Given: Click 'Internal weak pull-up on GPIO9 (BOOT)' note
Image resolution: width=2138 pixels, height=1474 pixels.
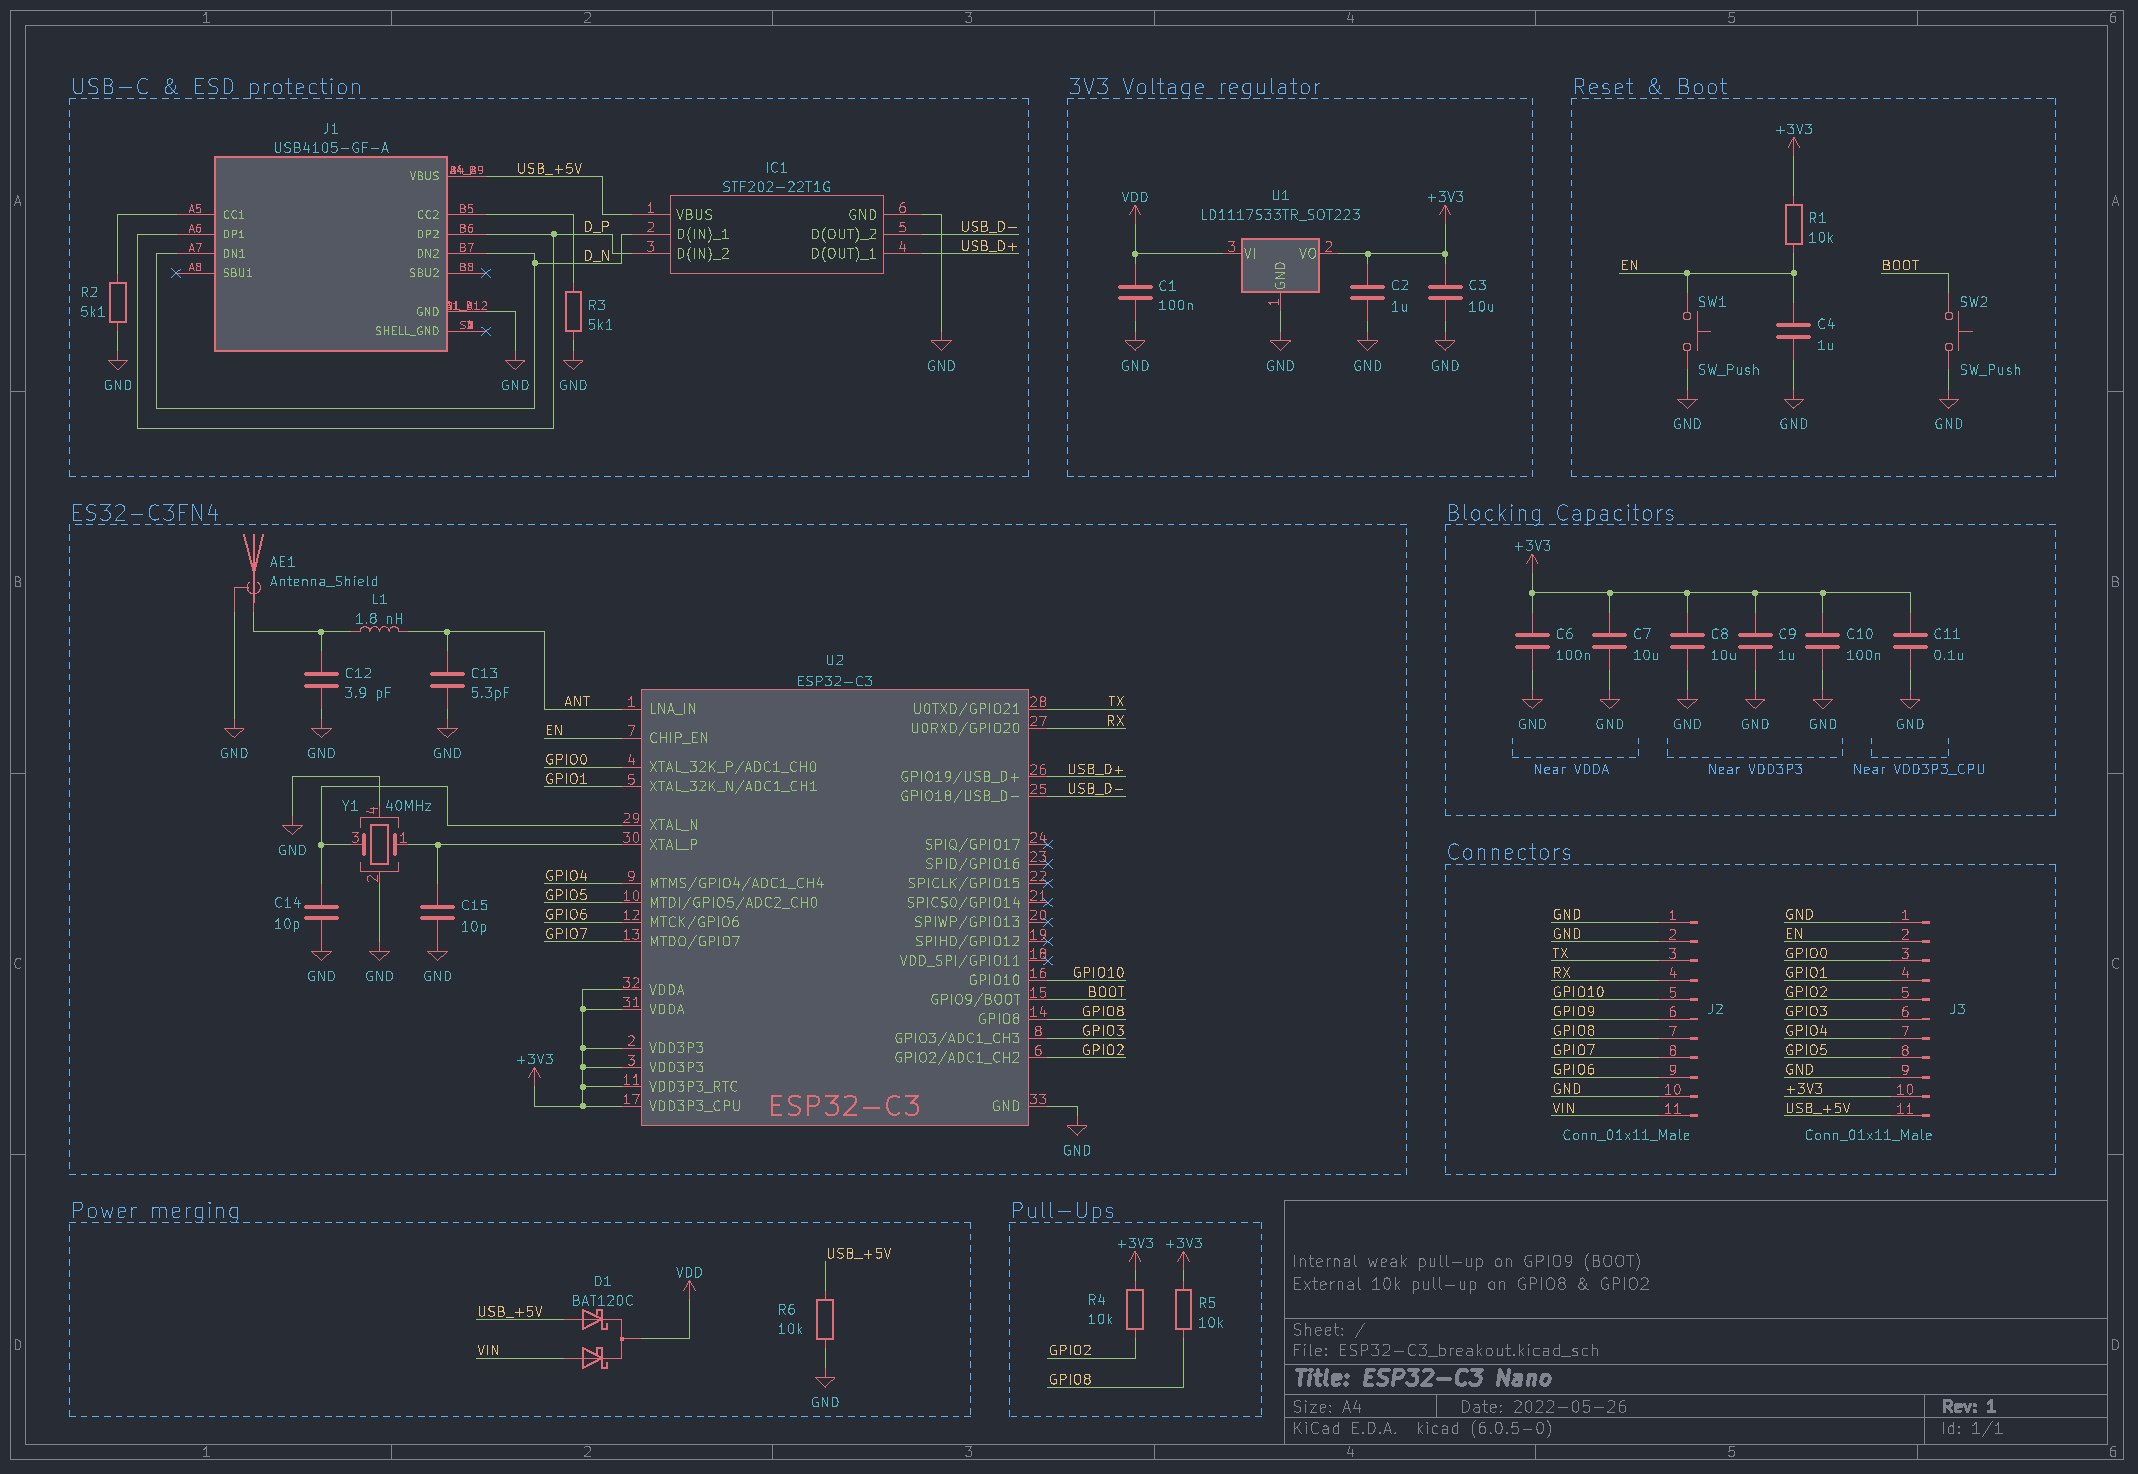Looking at the screenshot, I should pyautogui.click(x=1466, y=1261).
